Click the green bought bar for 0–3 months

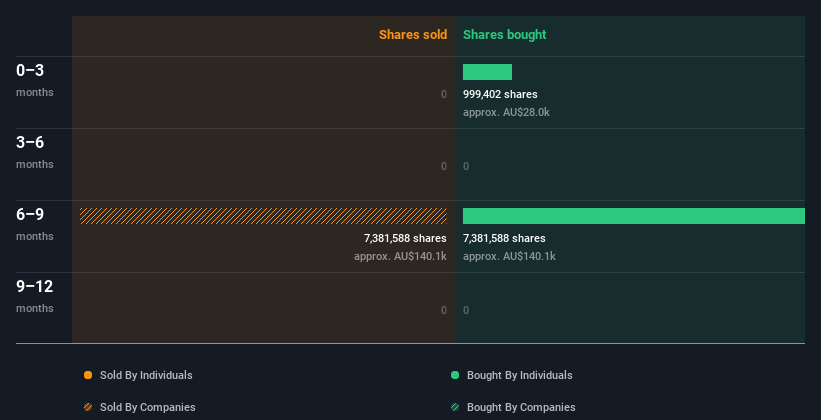pyautogui.click(x=487, y=72)
